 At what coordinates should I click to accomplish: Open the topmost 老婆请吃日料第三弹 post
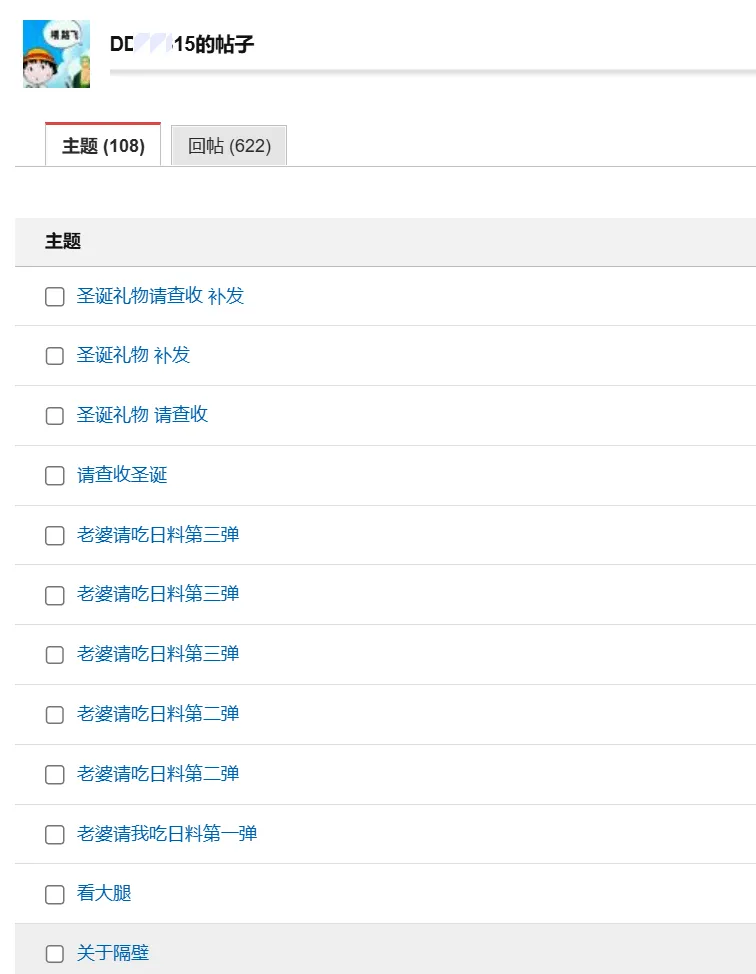point(158,535)
